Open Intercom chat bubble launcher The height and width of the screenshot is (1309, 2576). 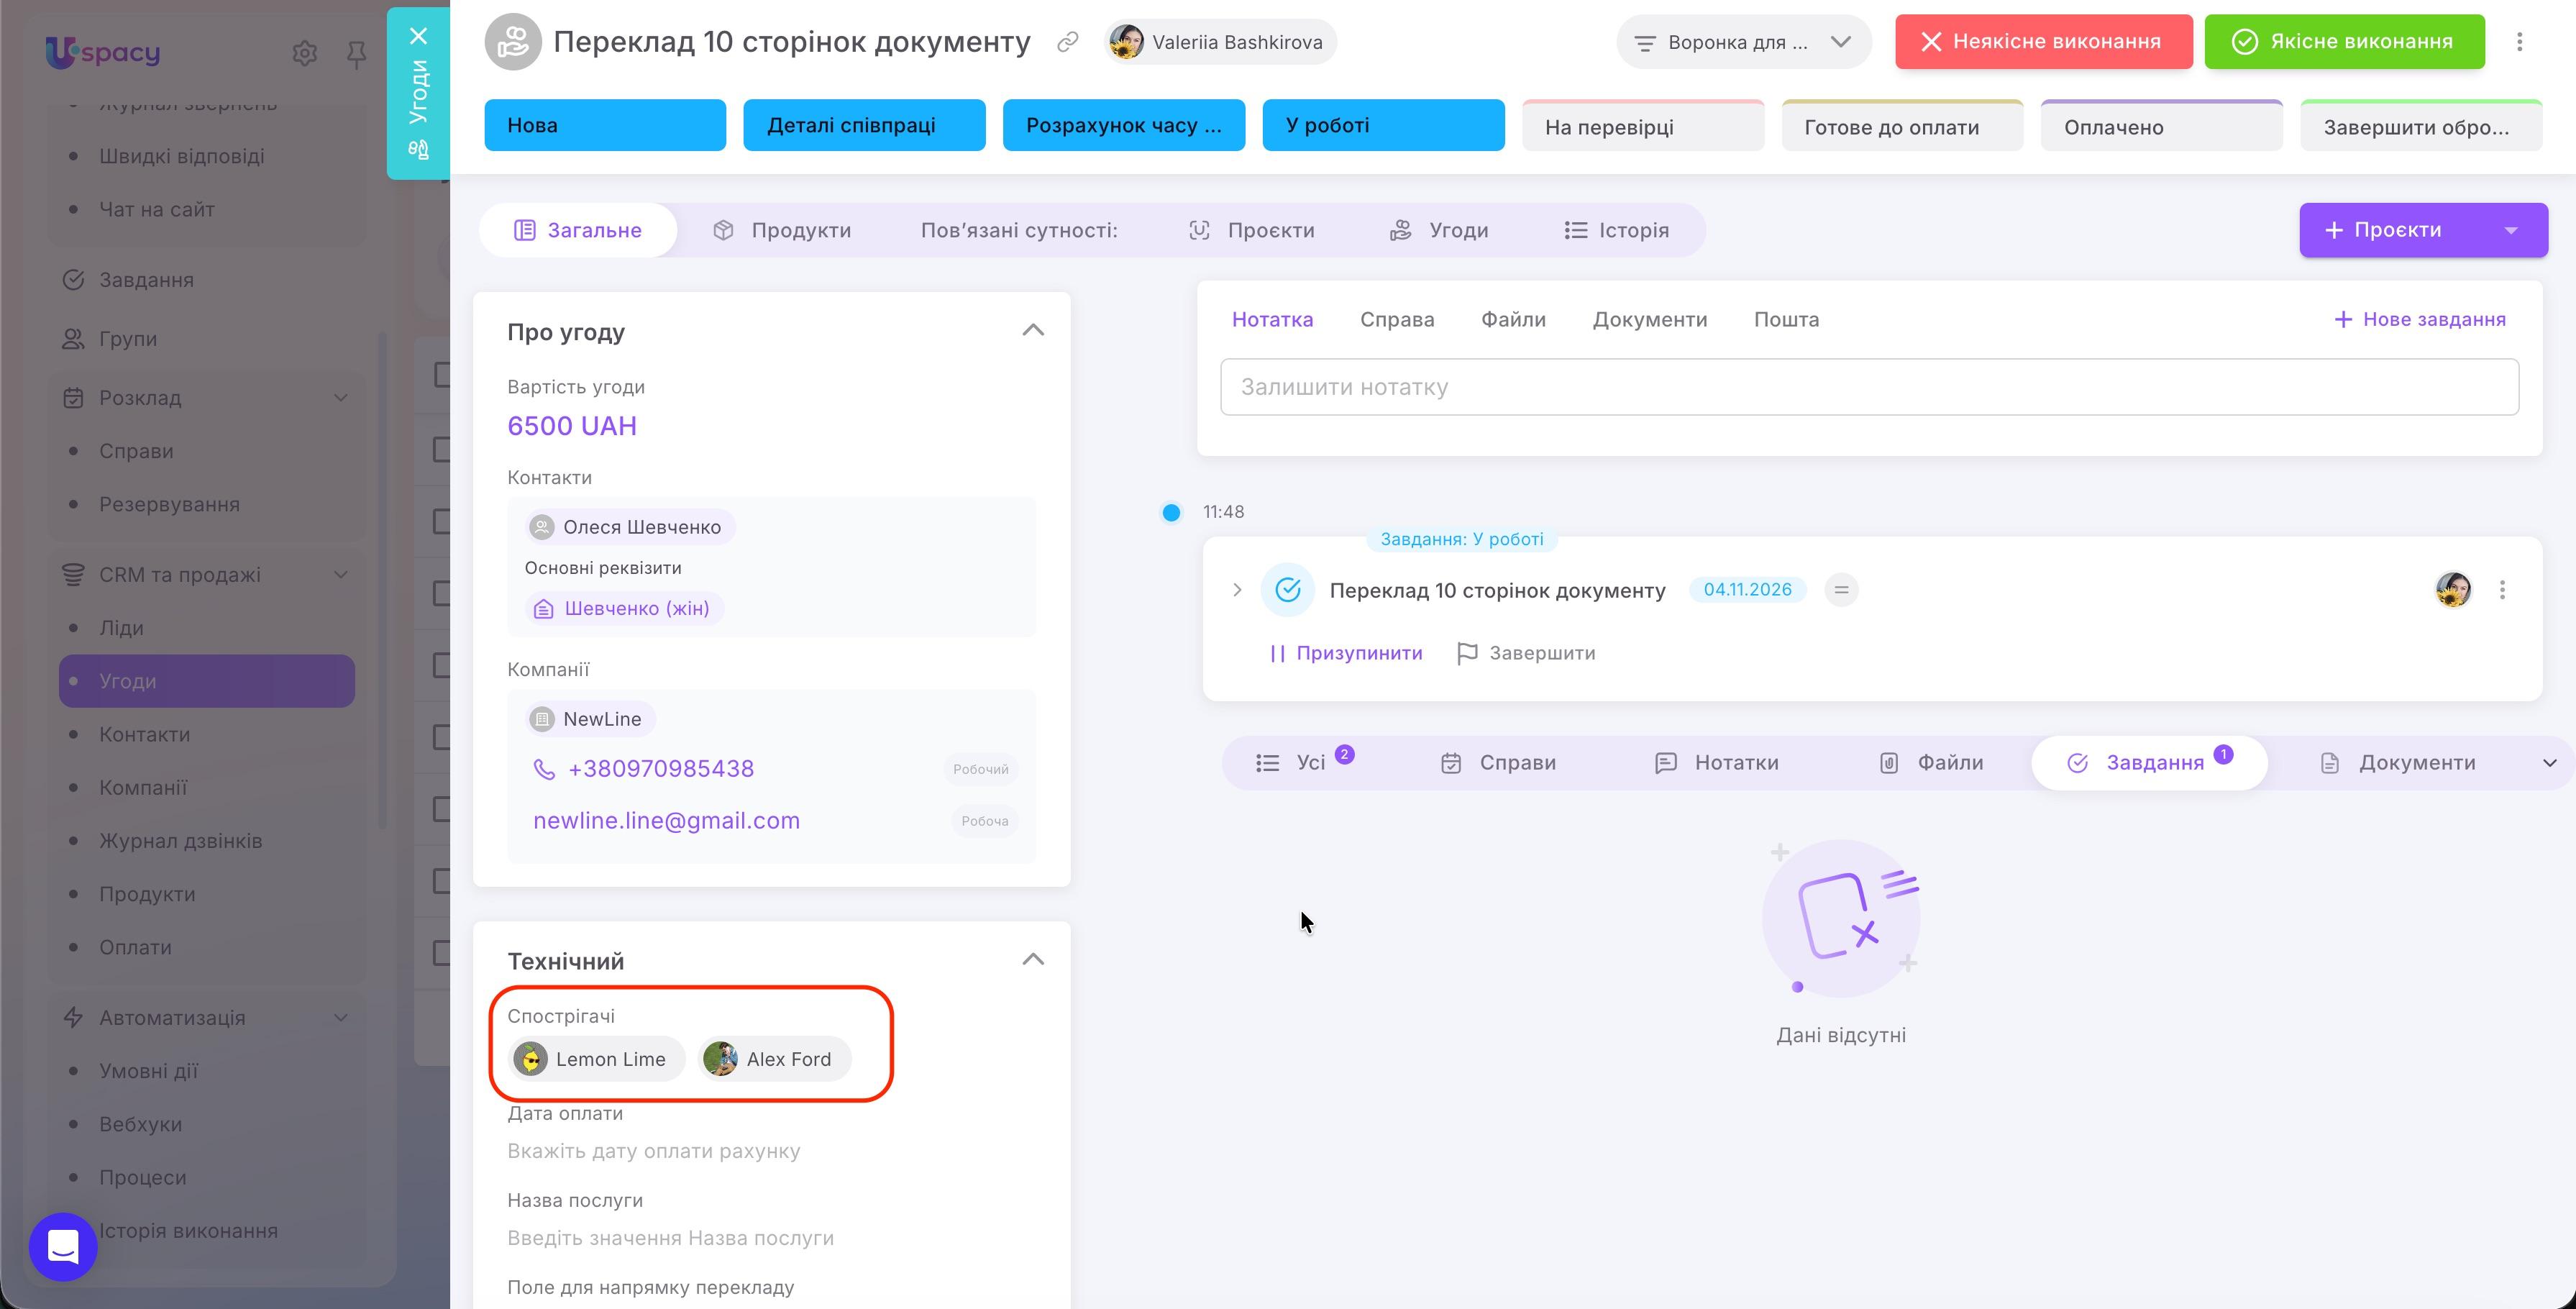(x=63, y=1246)
